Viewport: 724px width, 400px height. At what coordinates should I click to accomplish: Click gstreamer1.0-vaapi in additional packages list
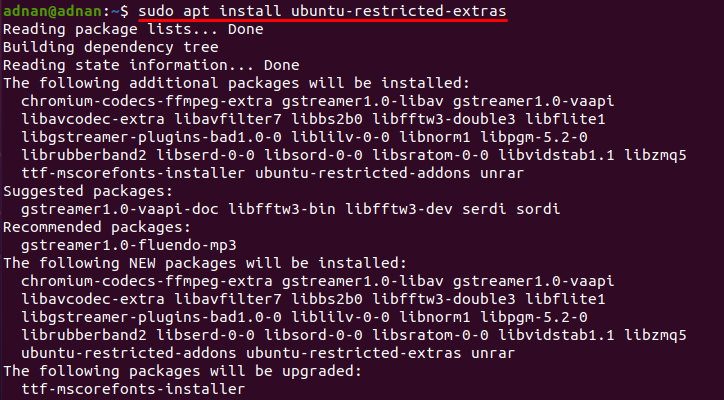533,101
